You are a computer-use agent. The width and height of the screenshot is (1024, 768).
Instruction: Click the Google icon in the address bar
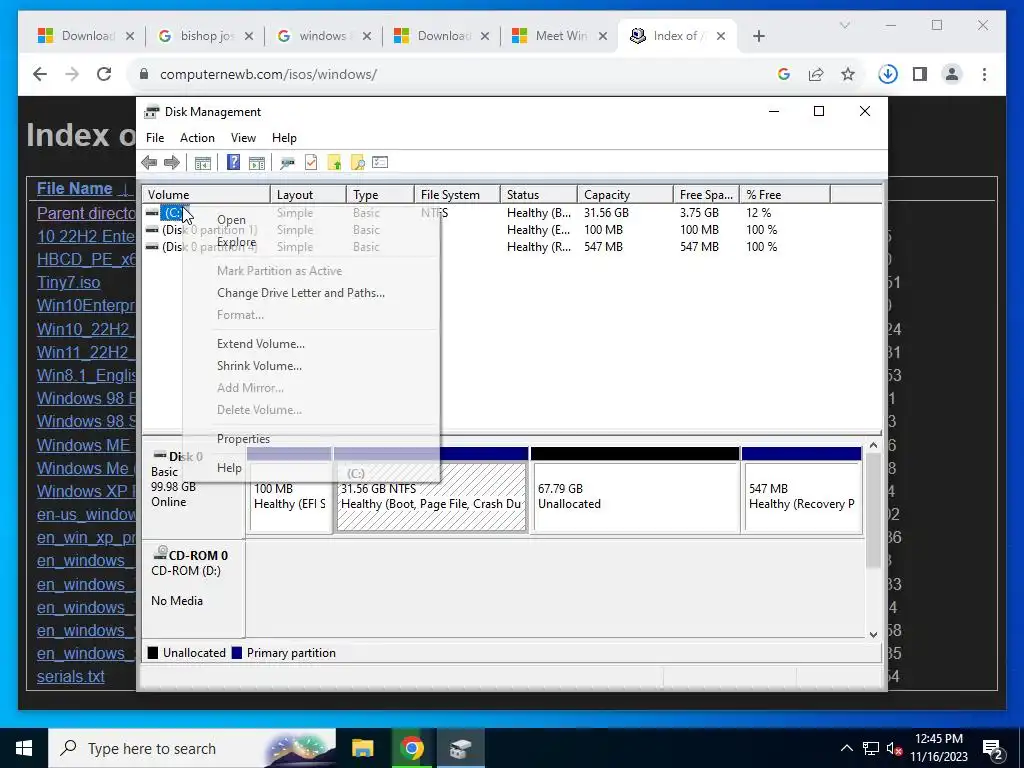pyautogui.click(x=784, y=74)
